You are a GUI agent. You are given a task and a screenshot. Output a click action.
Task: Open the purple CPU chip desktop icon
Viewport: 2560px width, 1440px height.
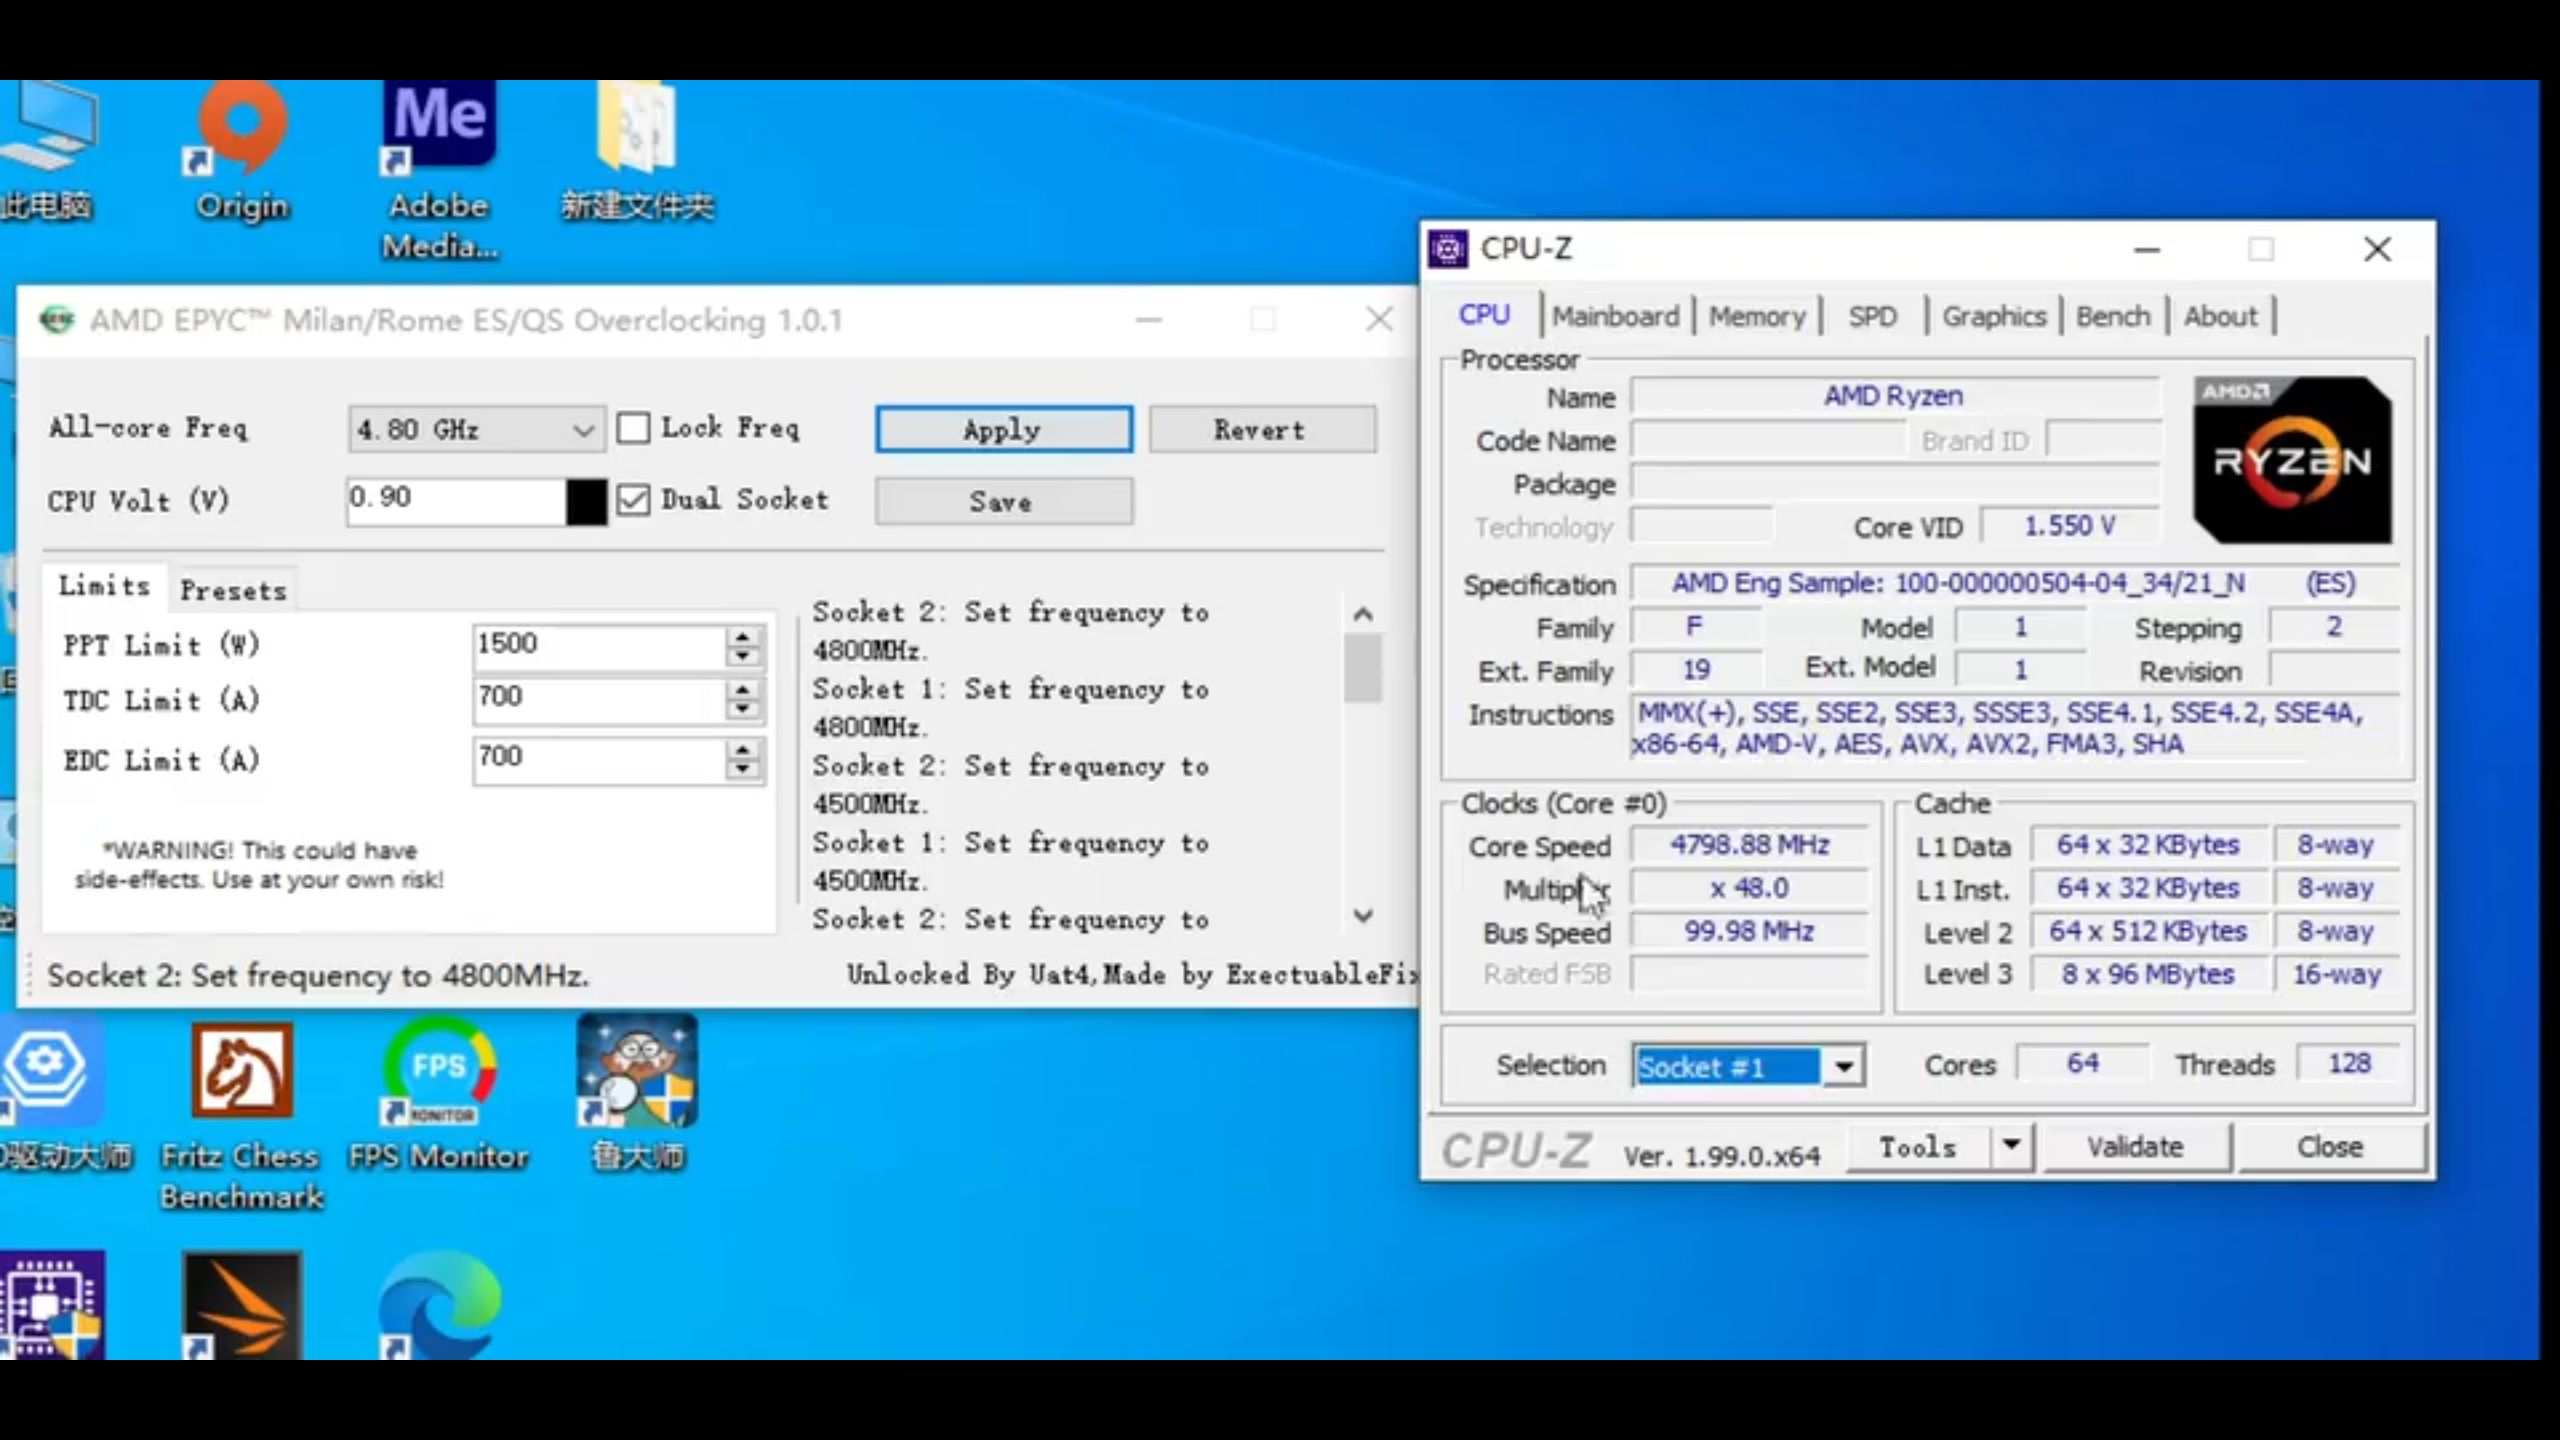click(52, 1306)
